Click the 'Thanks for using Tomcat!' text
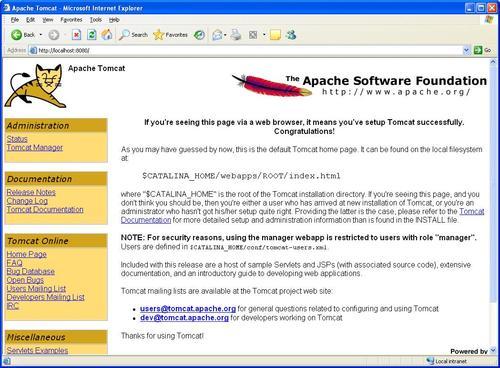500x368 pixels. coord(162,336)
